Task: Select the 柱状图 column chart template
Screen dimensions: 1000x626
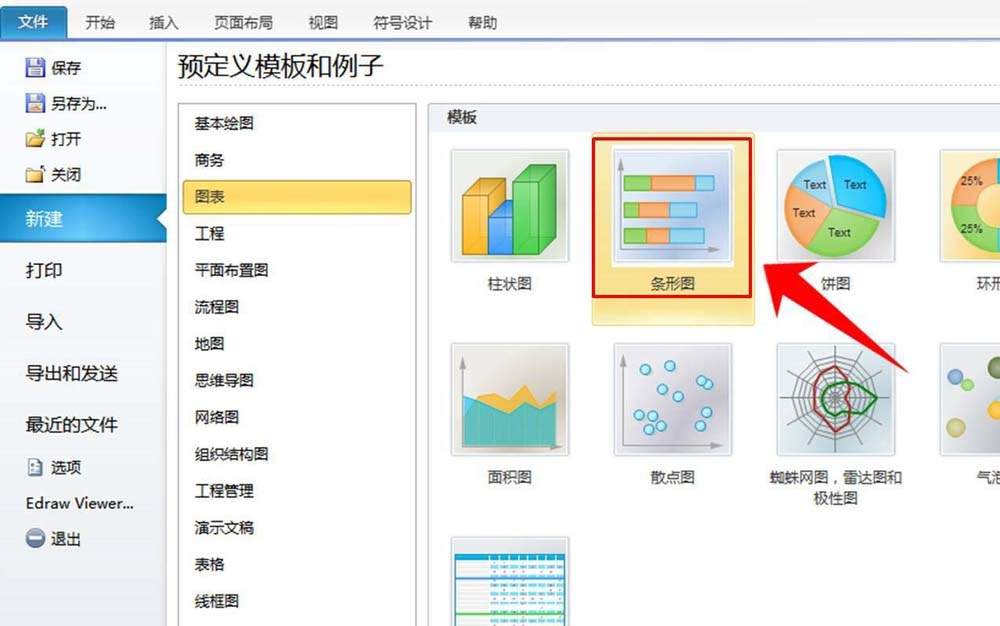Action: (509, 209)
